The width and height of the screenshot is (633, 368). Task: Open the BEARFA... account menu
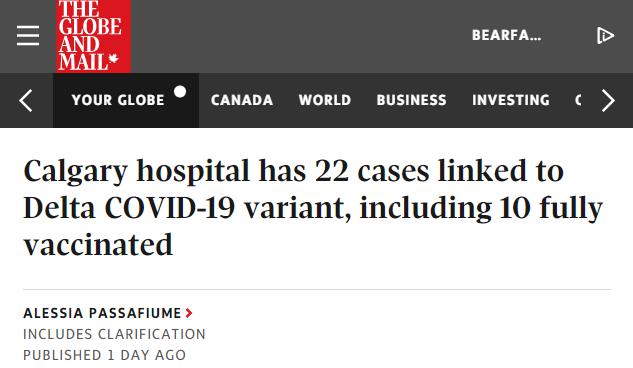pos(507,36)
